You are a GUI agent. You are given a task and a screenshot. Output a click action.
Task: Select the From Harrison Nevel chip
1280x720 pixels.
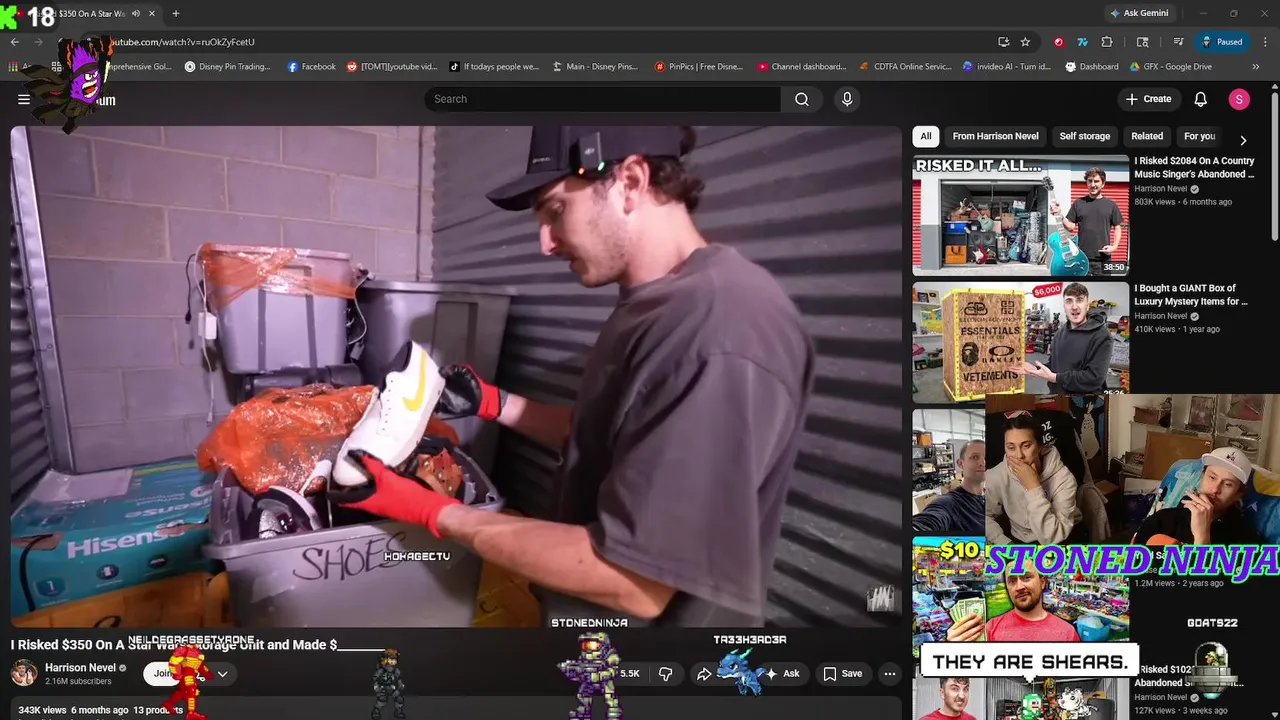(x=995, y=136)
